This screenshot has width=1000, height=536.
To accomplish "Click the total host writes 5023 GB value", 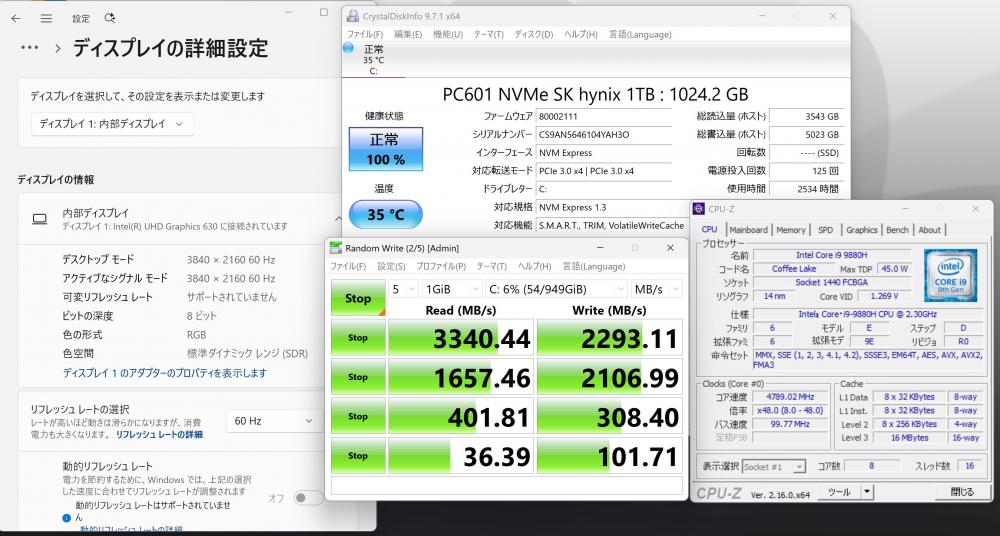I will click(807, 135).
